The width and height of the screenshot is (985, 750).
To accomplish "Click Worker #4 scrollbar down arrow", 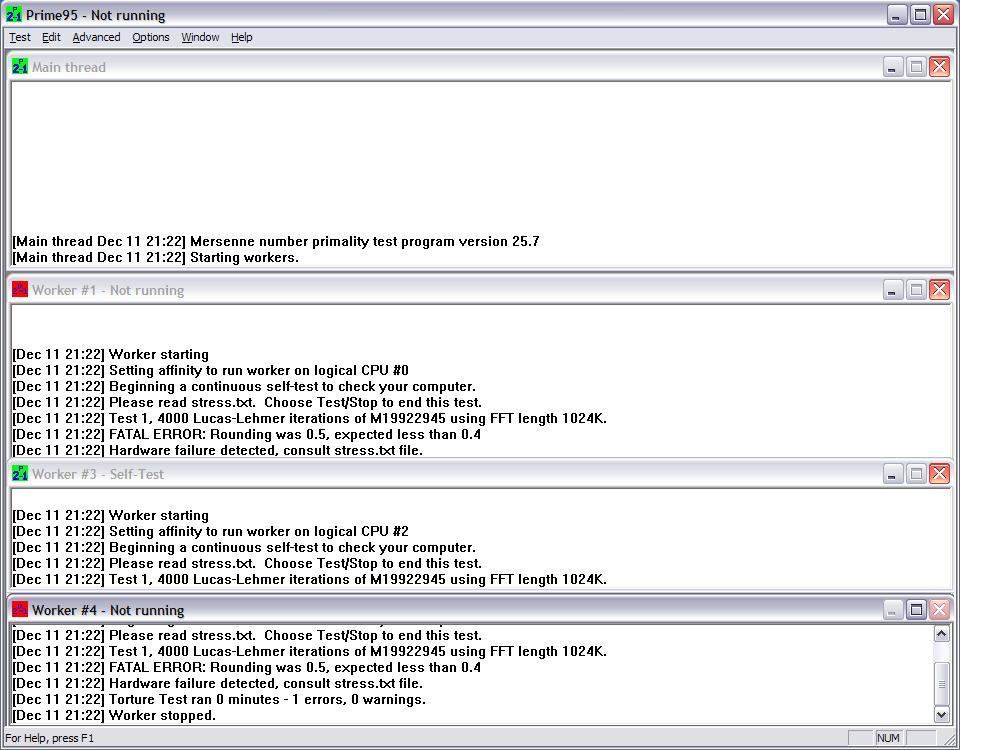I will [x=941, y=715].
